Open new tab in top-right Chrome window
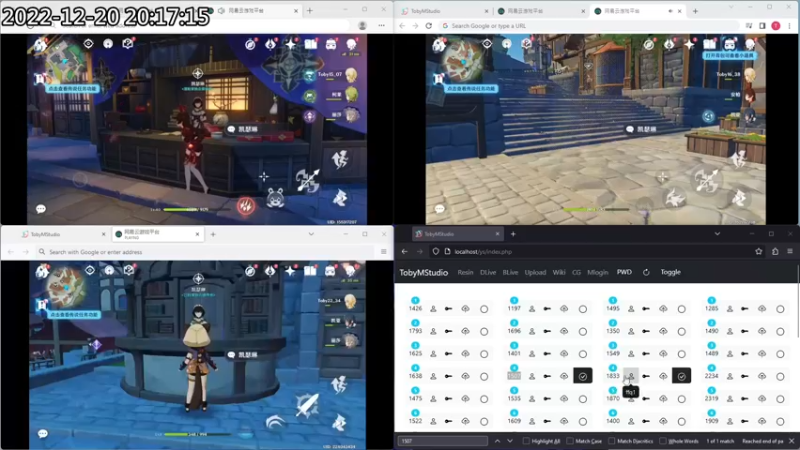 [x=695, y=11]
